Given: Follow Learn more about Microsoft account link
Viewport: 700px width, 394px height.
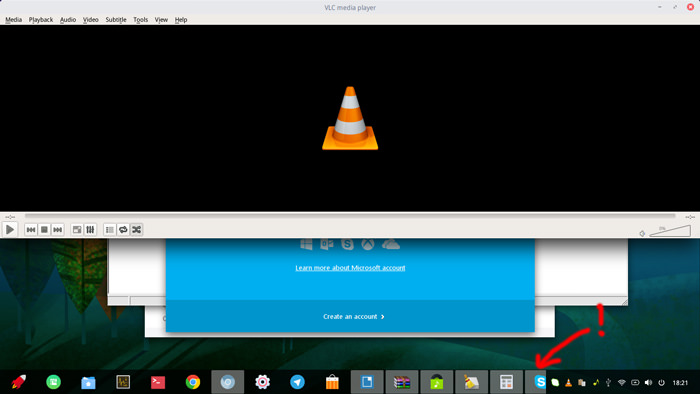Looking at the screenshot, I should pyautogui.click(x=350, y=268).
